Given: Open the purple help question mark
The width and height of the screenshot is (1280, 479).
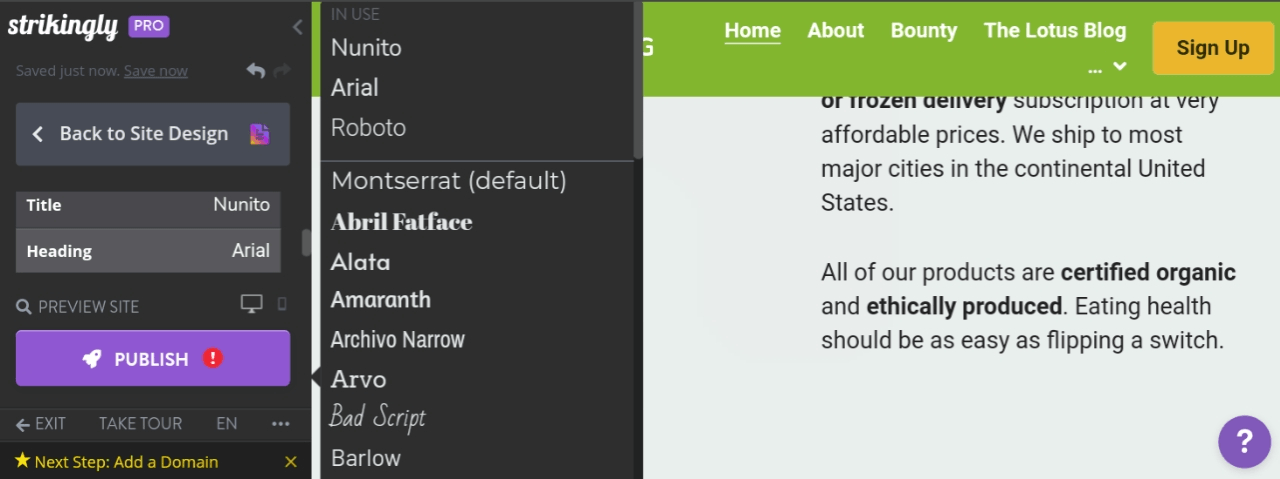Looking at the screenshot, I should [1244, 441].
